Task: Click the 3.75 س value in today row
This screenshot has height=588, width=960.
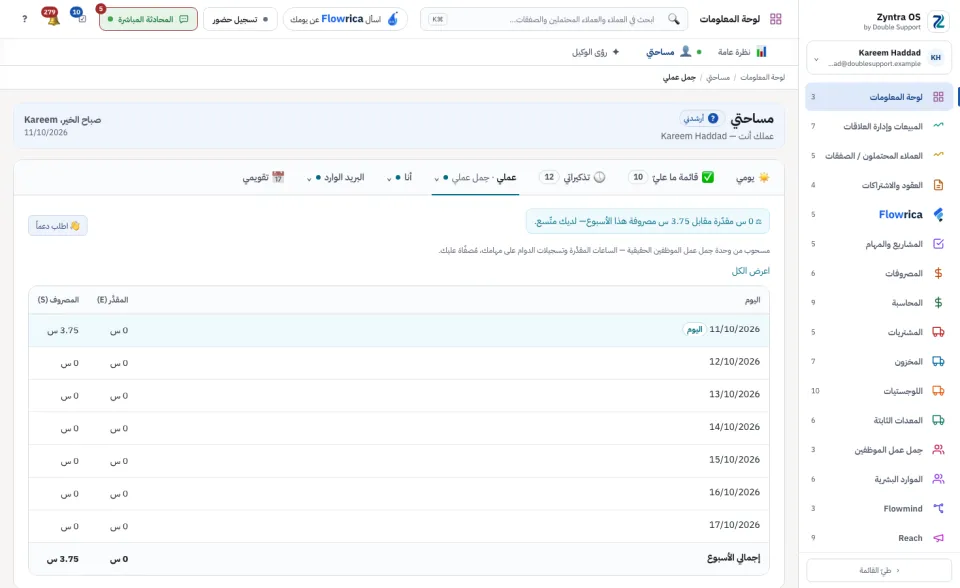Action: tap(62, 330)
